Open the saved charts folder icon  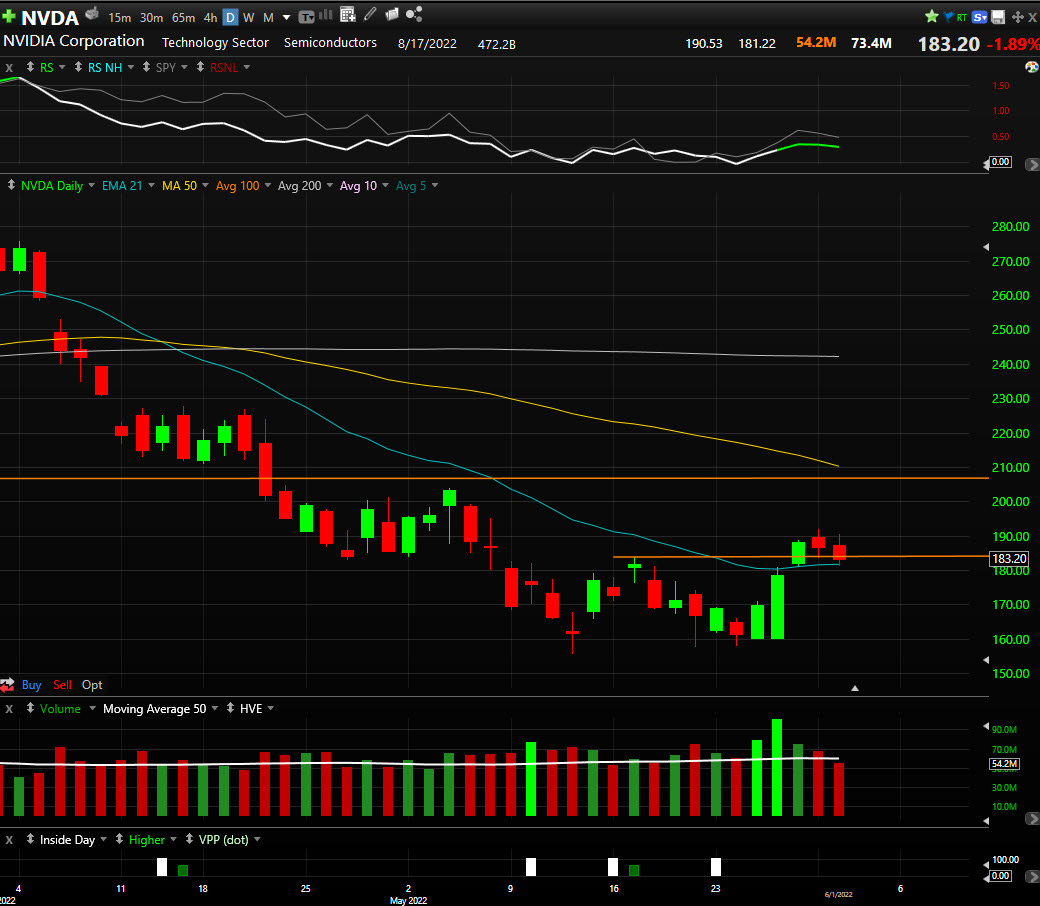click(x=392, y=14)
